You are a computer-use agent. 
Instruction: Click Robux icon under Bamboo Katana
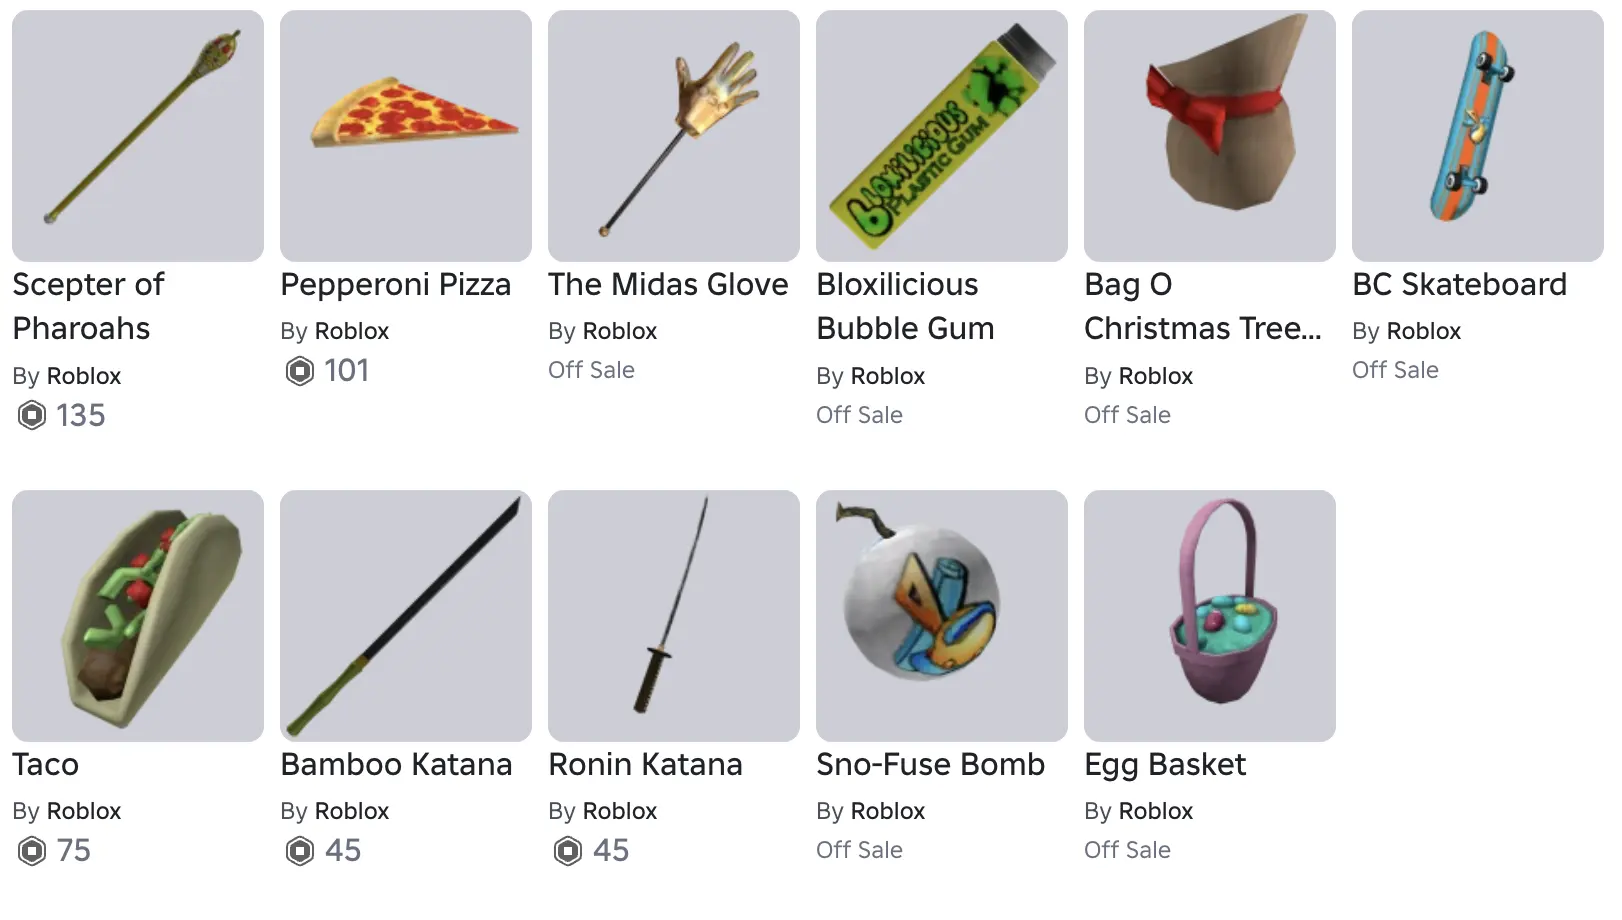(x=300, y=851)
